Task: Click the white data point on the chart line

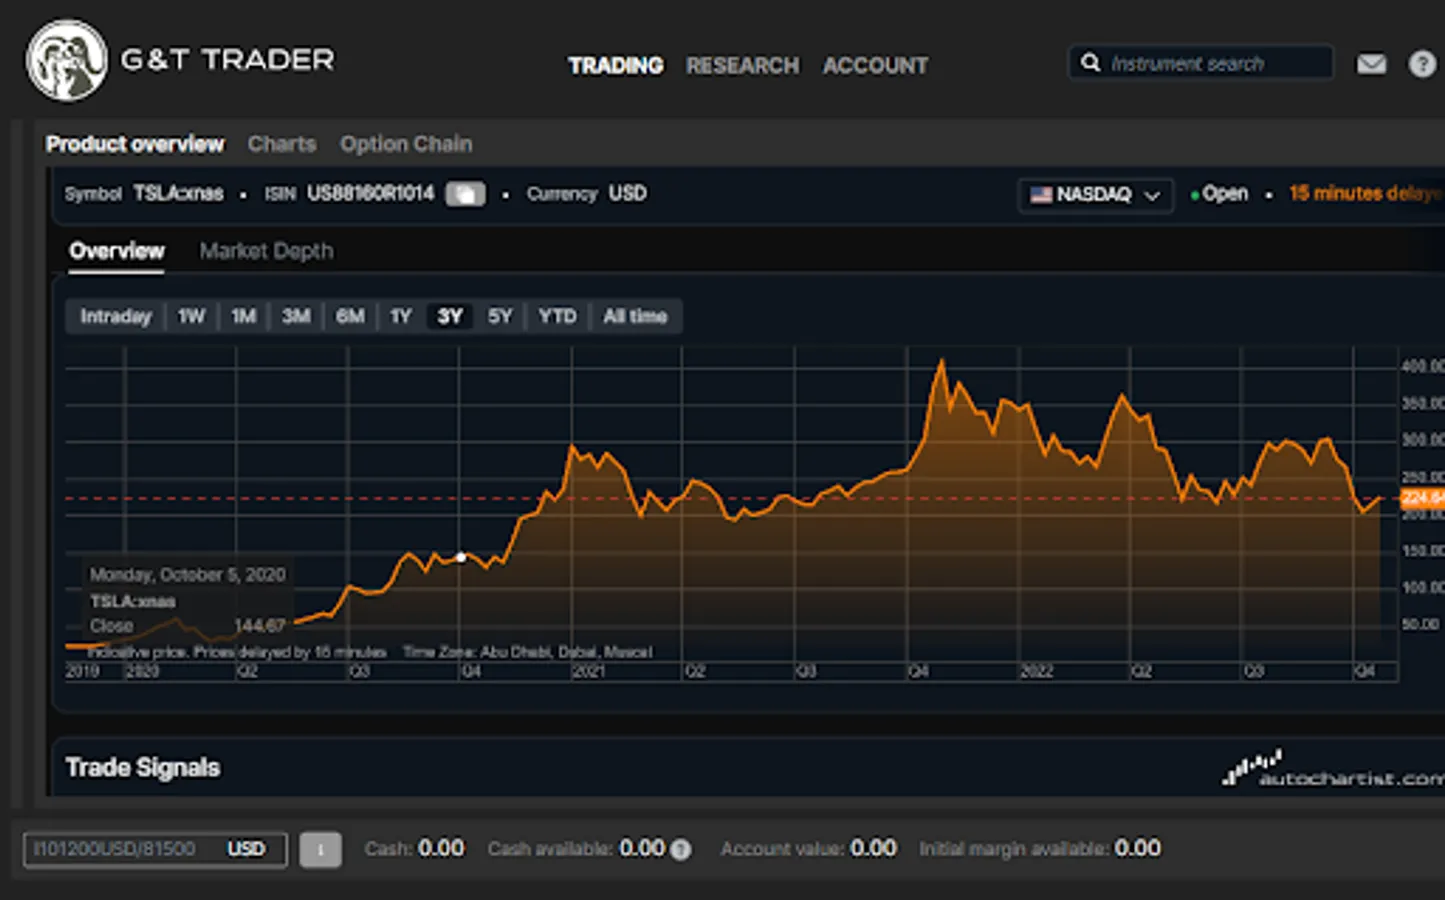Action: (461, 557)
